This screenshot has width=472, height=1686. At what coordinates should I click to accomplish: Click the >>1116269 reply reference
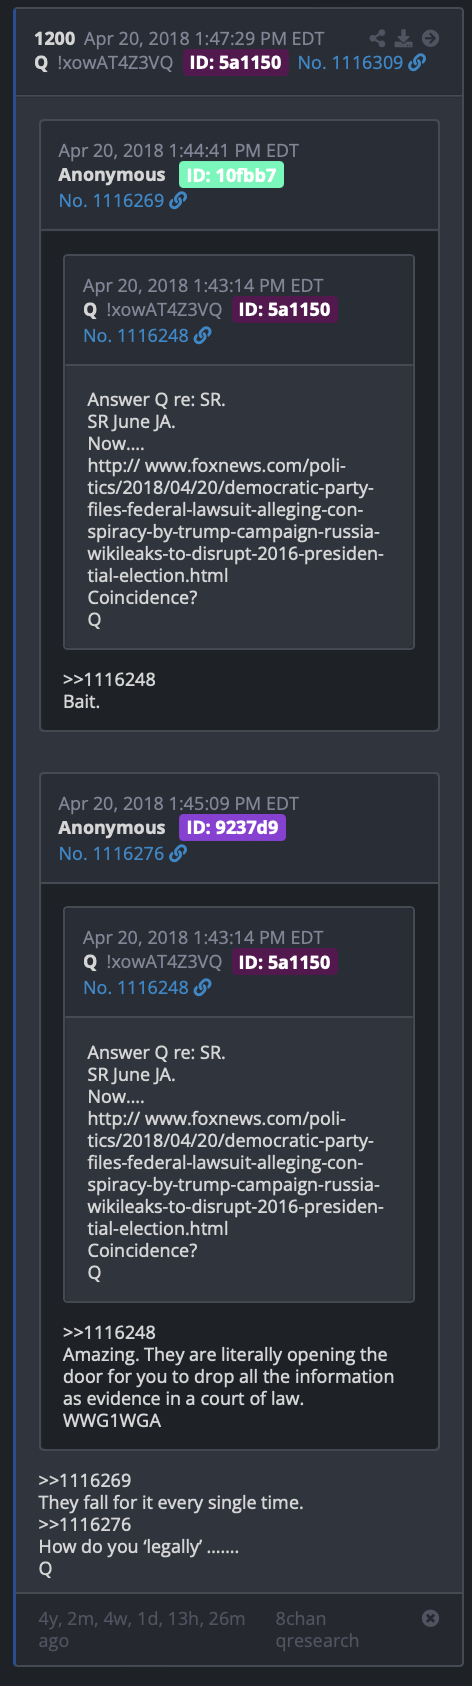[x=85, y=1480]
